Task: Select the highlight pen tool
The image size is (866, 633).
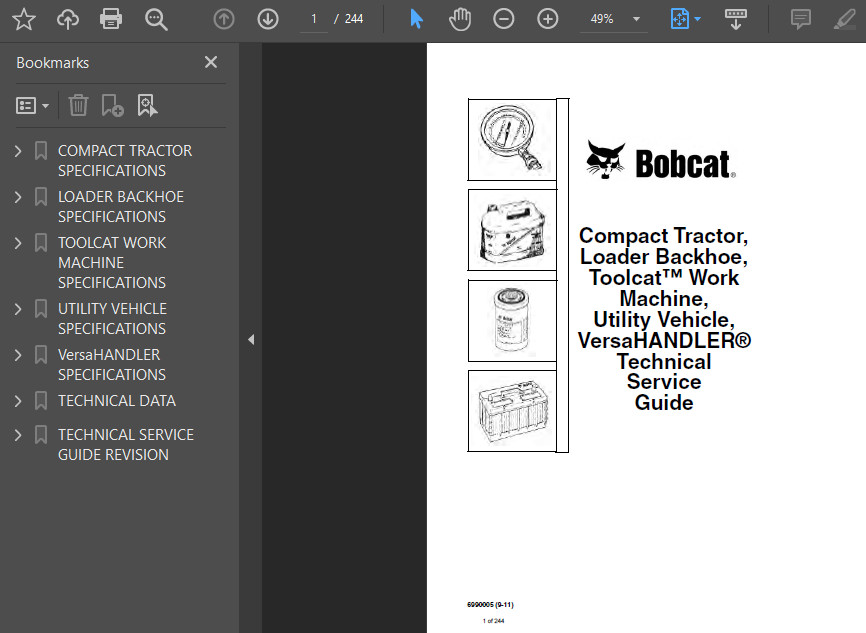Action: pyautogui.click(x=845, y=19)
